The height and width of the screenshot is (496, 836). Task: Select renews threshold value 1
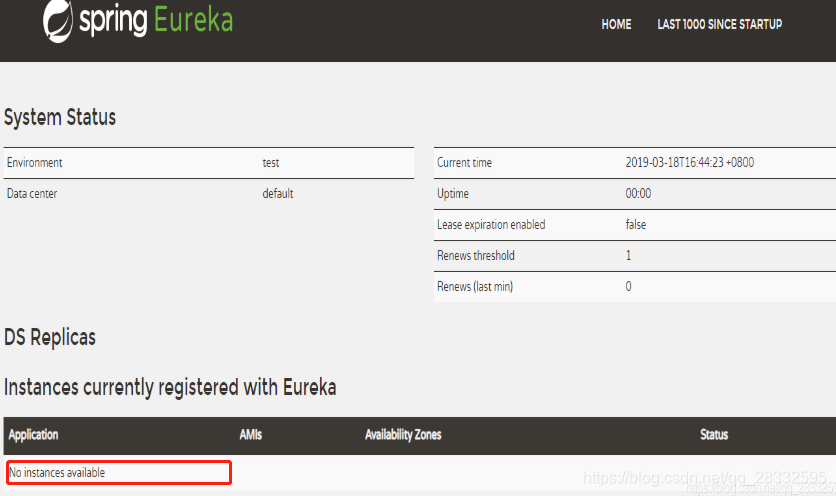click(628, 255)
